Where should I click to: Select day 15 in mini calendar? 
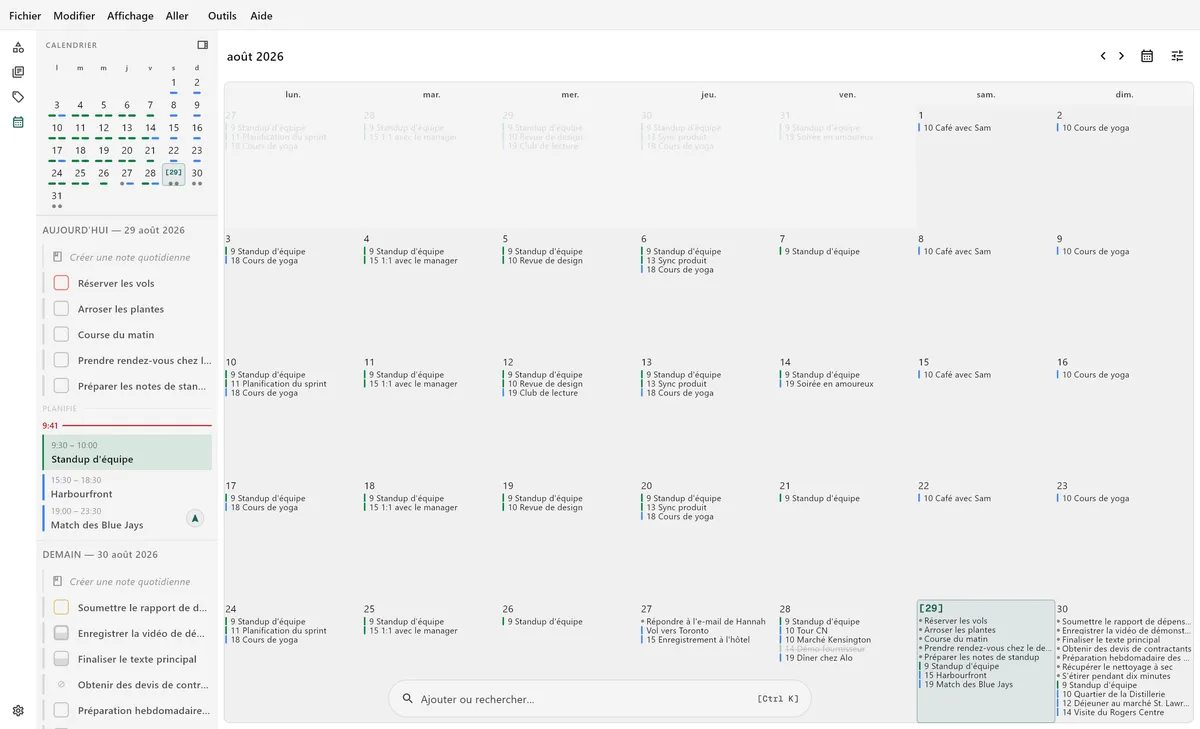173,128
